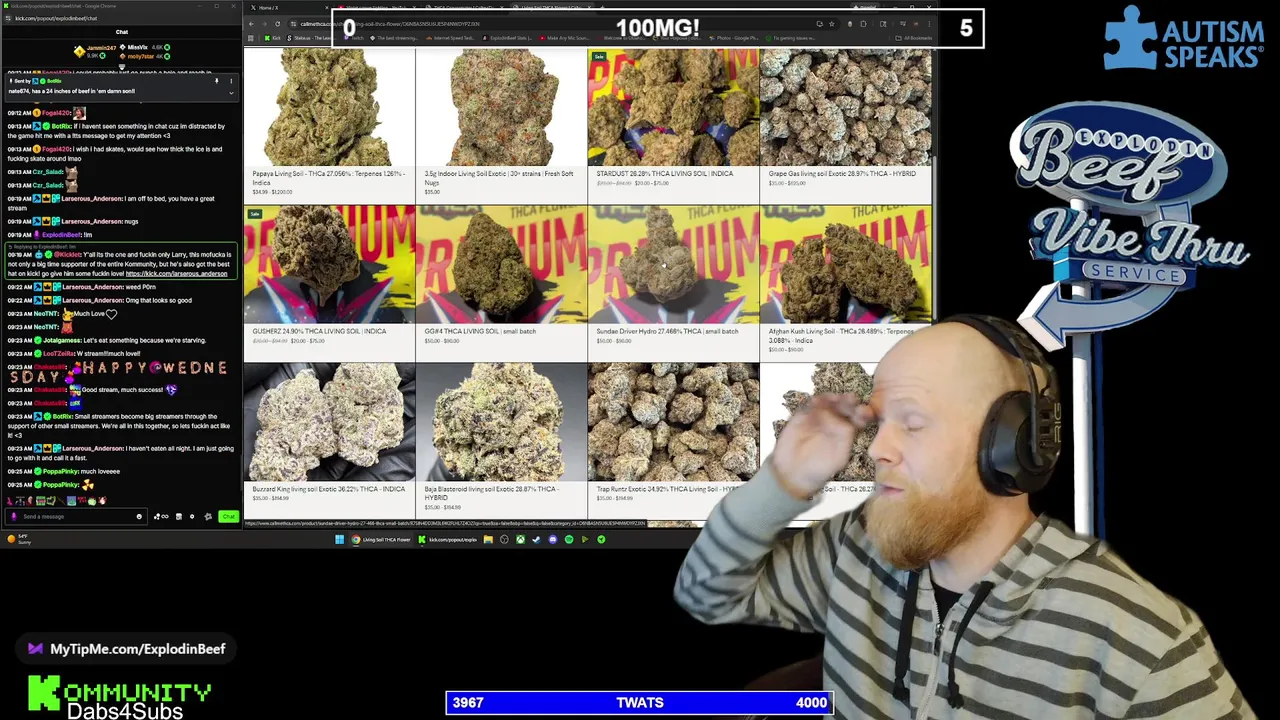Click Sundae Driver Hydro 27.468% THCA title

pyautogui.click(x=667, y=331)
